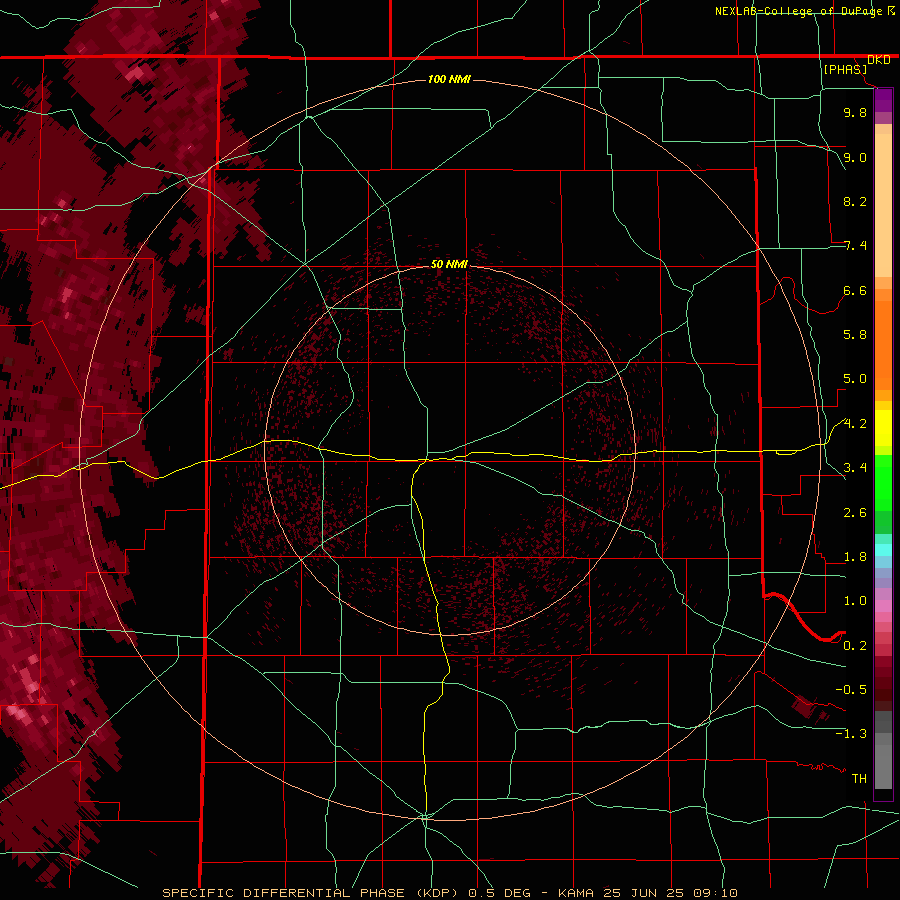Click the 9.0 value on color scale
Image resolution: width=900 pixels, height=900 pixels.
855,157
